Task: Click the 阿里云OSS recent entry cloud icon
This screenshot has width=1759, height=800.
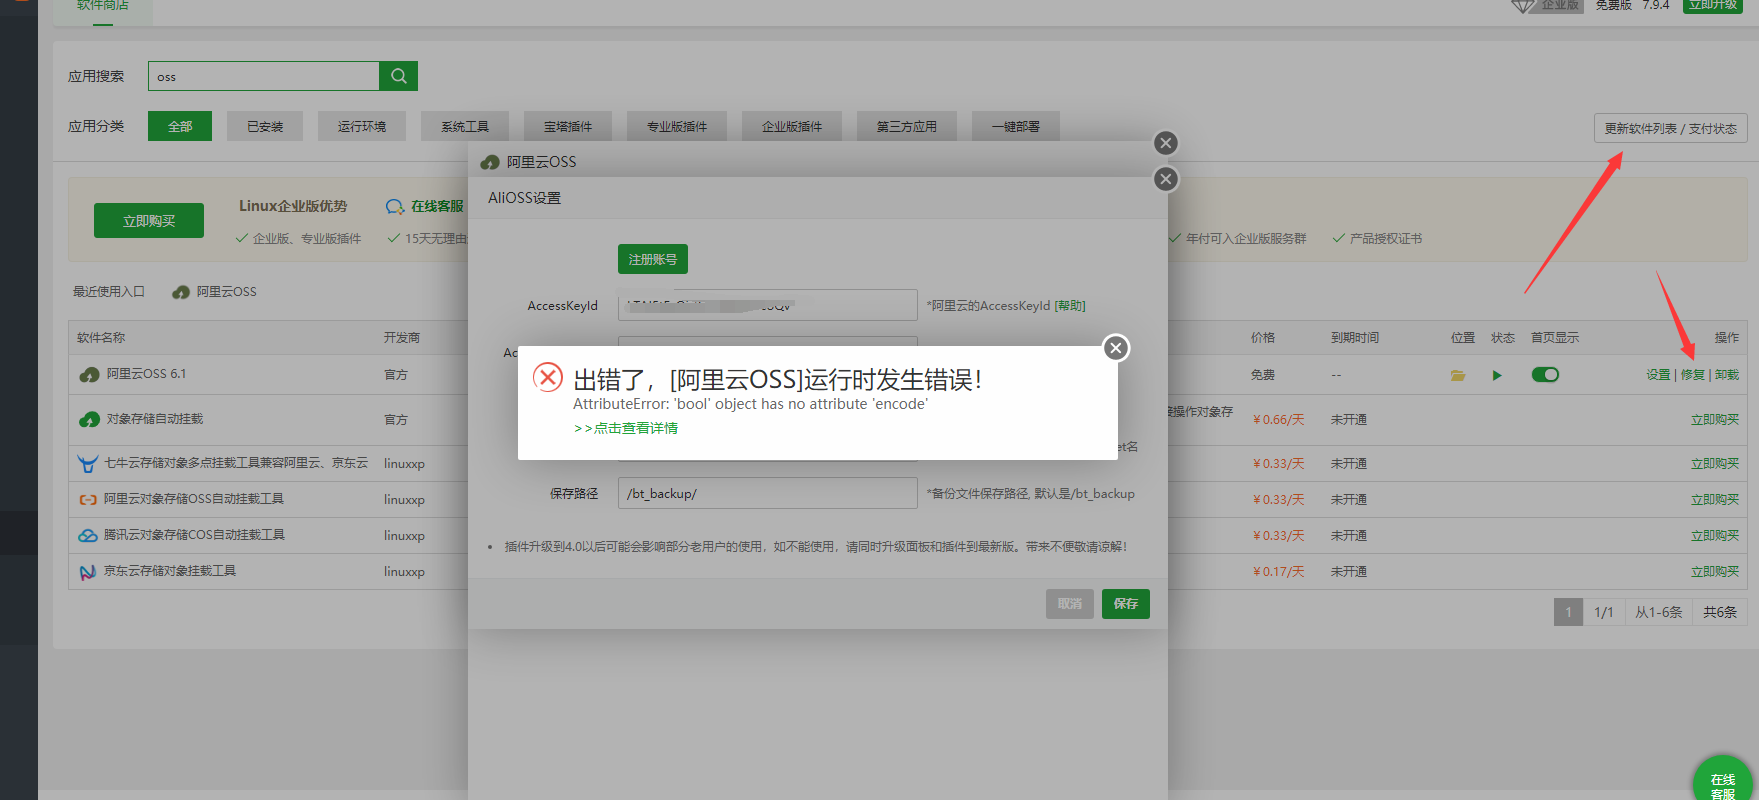Action: tap(181, 292)
